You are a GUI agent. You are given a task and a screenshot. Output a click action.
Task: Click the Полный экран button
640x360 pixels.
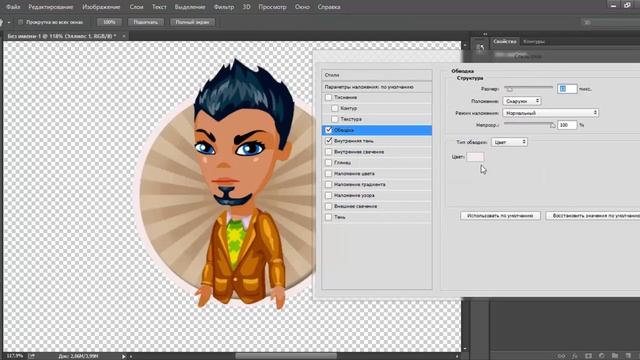192,22
